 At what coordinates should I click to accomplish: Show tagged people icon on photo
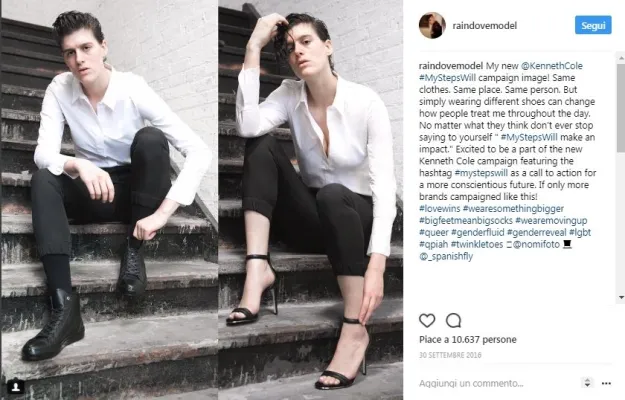[16, 386]
